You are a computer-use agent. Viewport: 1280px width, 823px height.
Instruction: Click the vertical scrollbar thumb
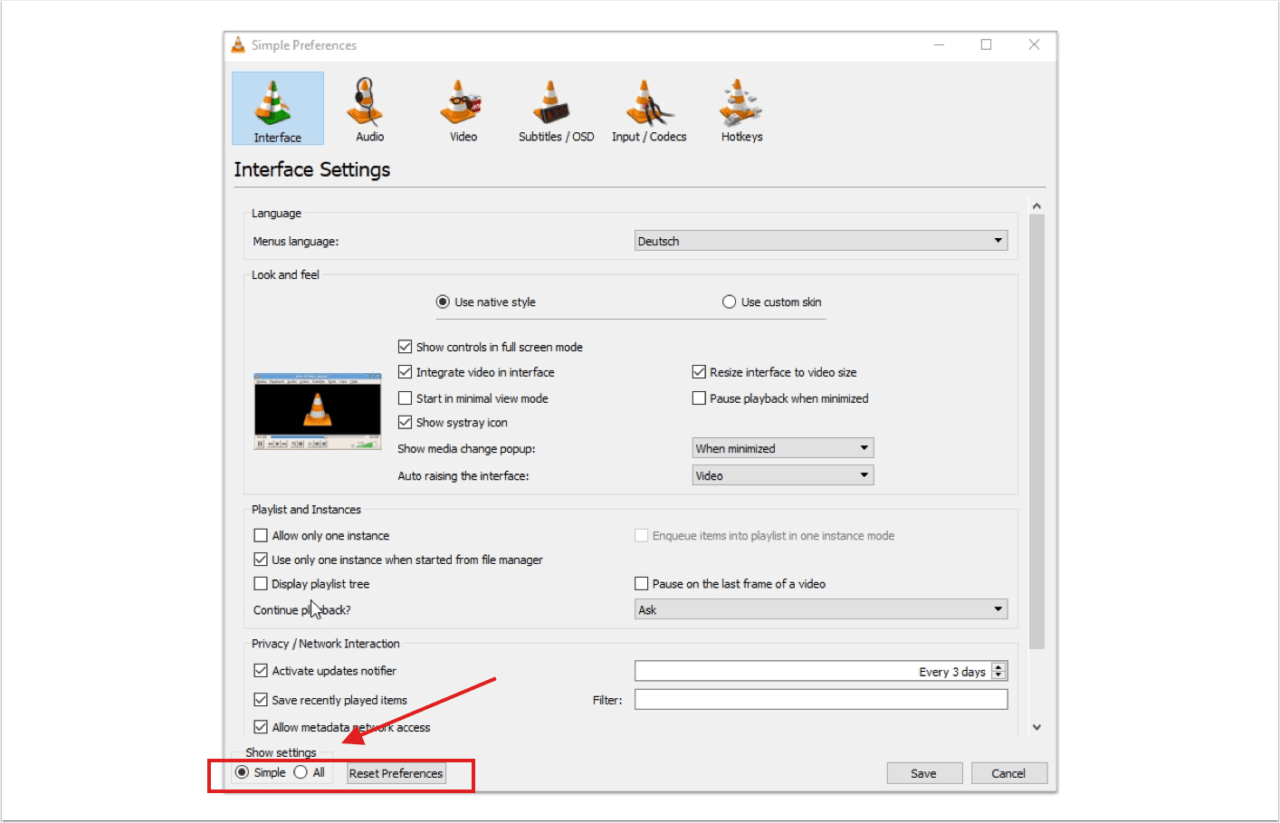click(1036, 432)
